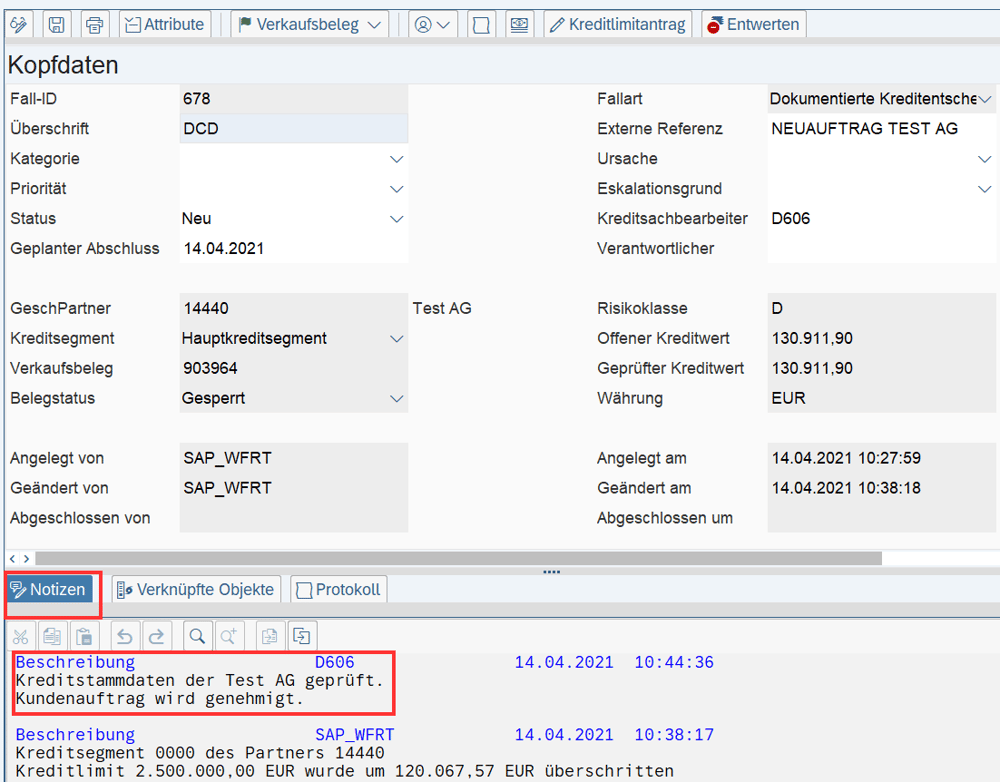Open the user profile icon menu
The height and width of the screenshot is (782, 1000).
[423, 24]
